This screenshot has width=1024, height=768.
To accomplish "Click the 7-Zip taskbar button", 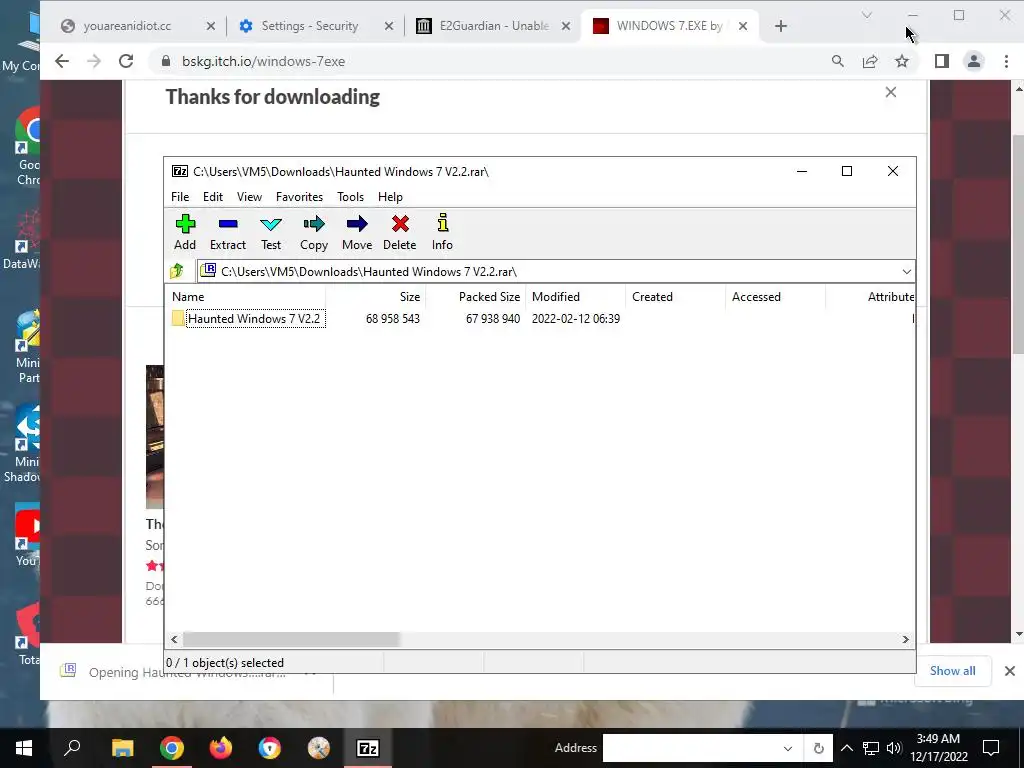I will tap(368, 748).
